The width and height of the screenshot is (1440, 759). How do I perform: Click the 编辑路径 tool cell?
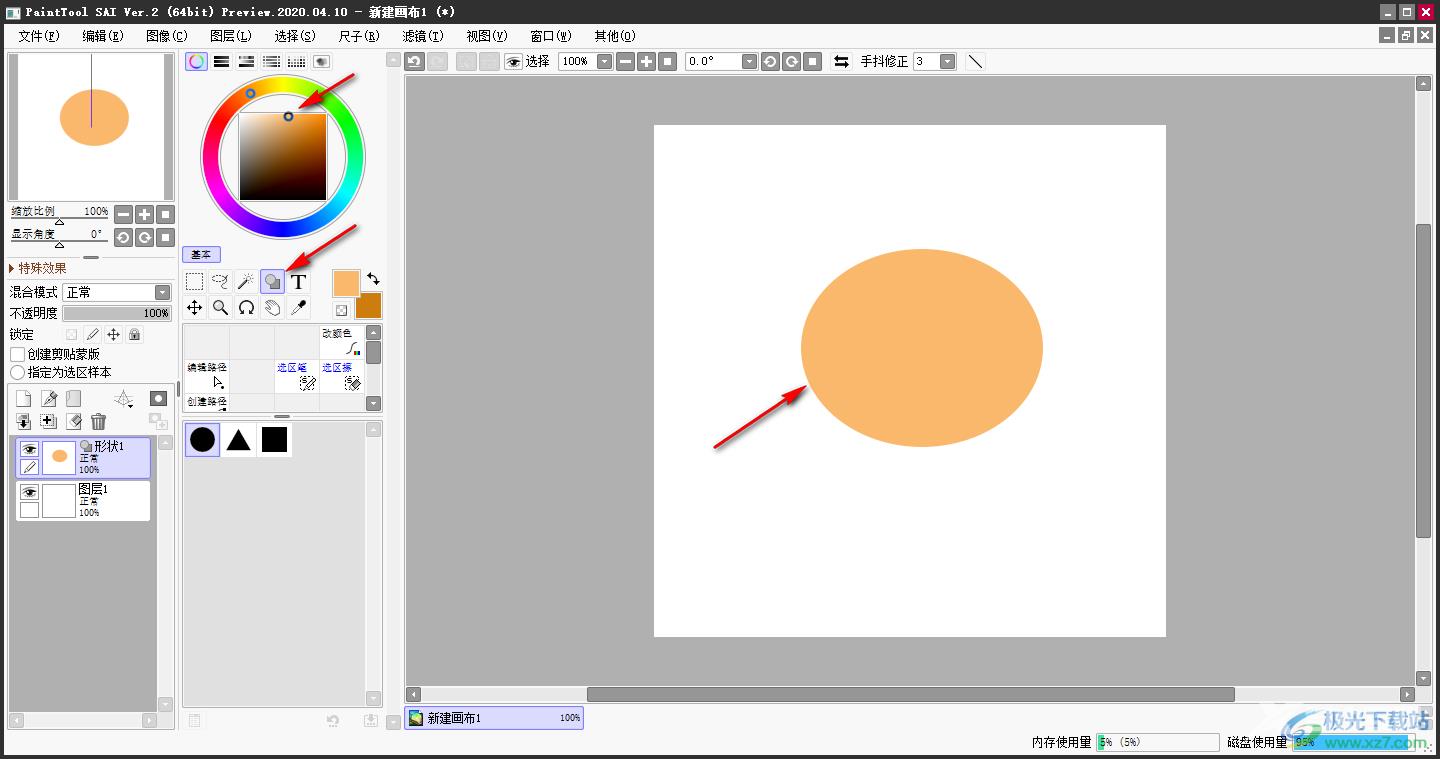[x=207, y=376]
